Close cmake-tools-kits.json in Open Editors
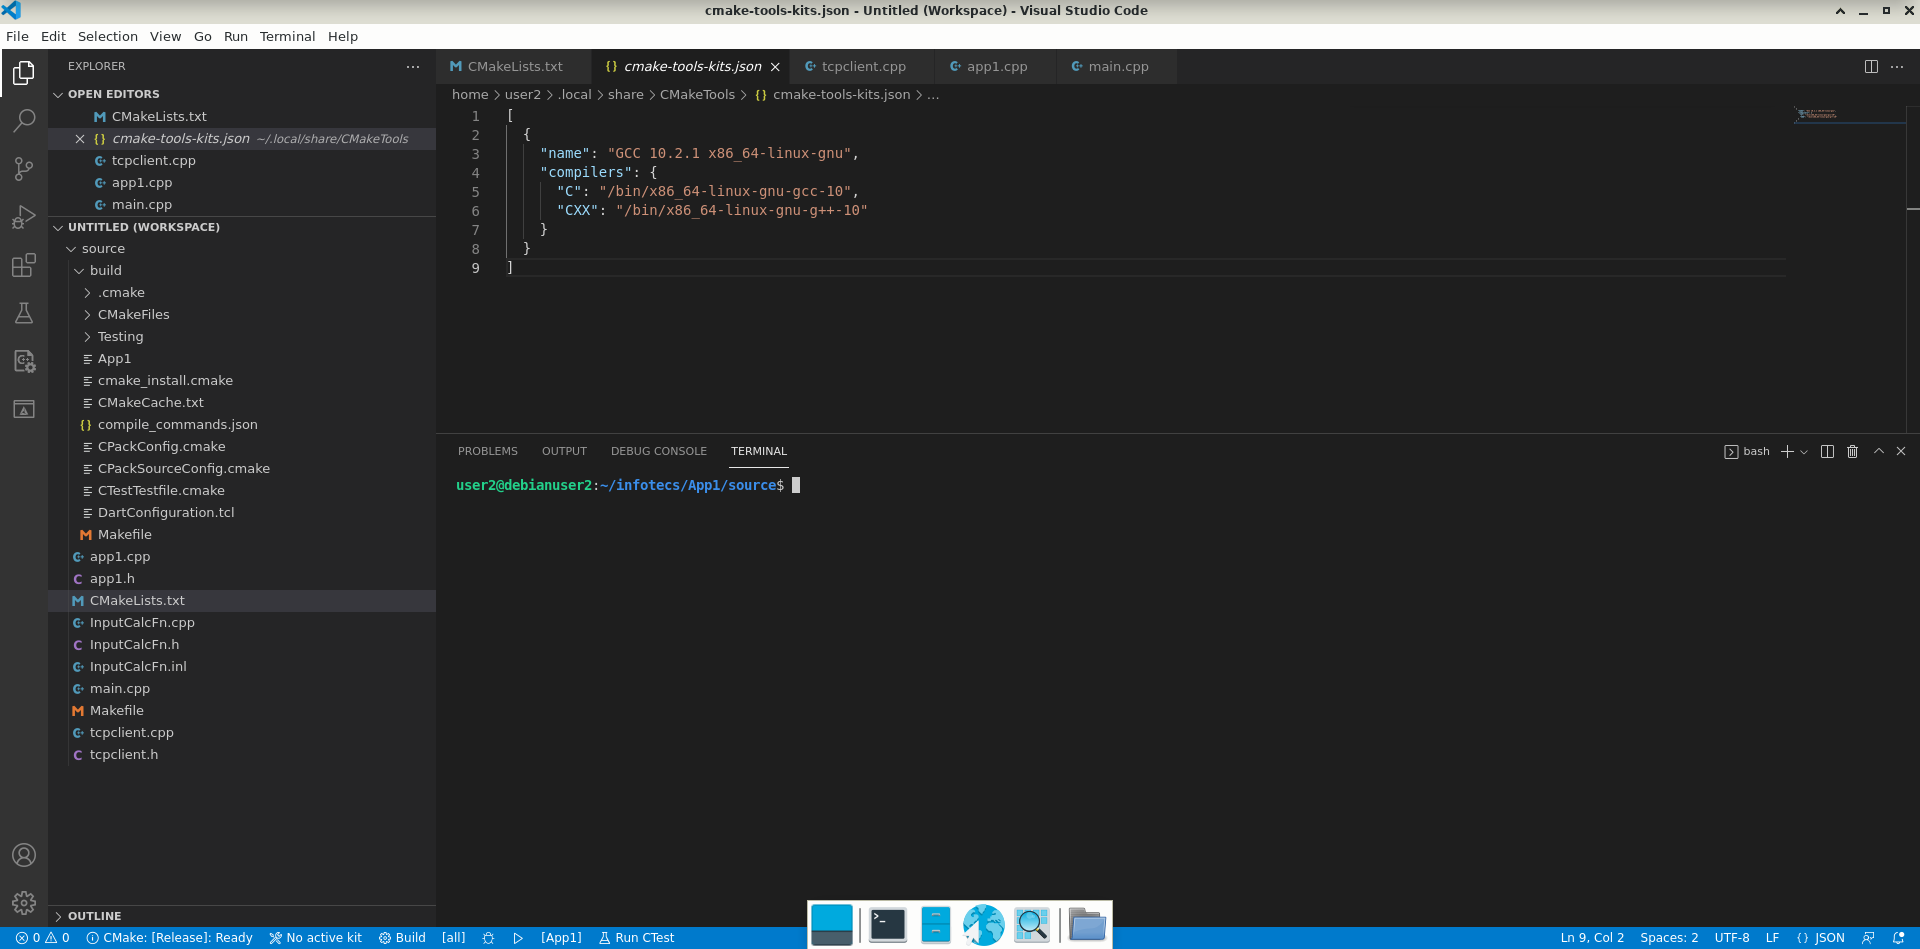This screenshot has height=949, width=1920. 80,139
